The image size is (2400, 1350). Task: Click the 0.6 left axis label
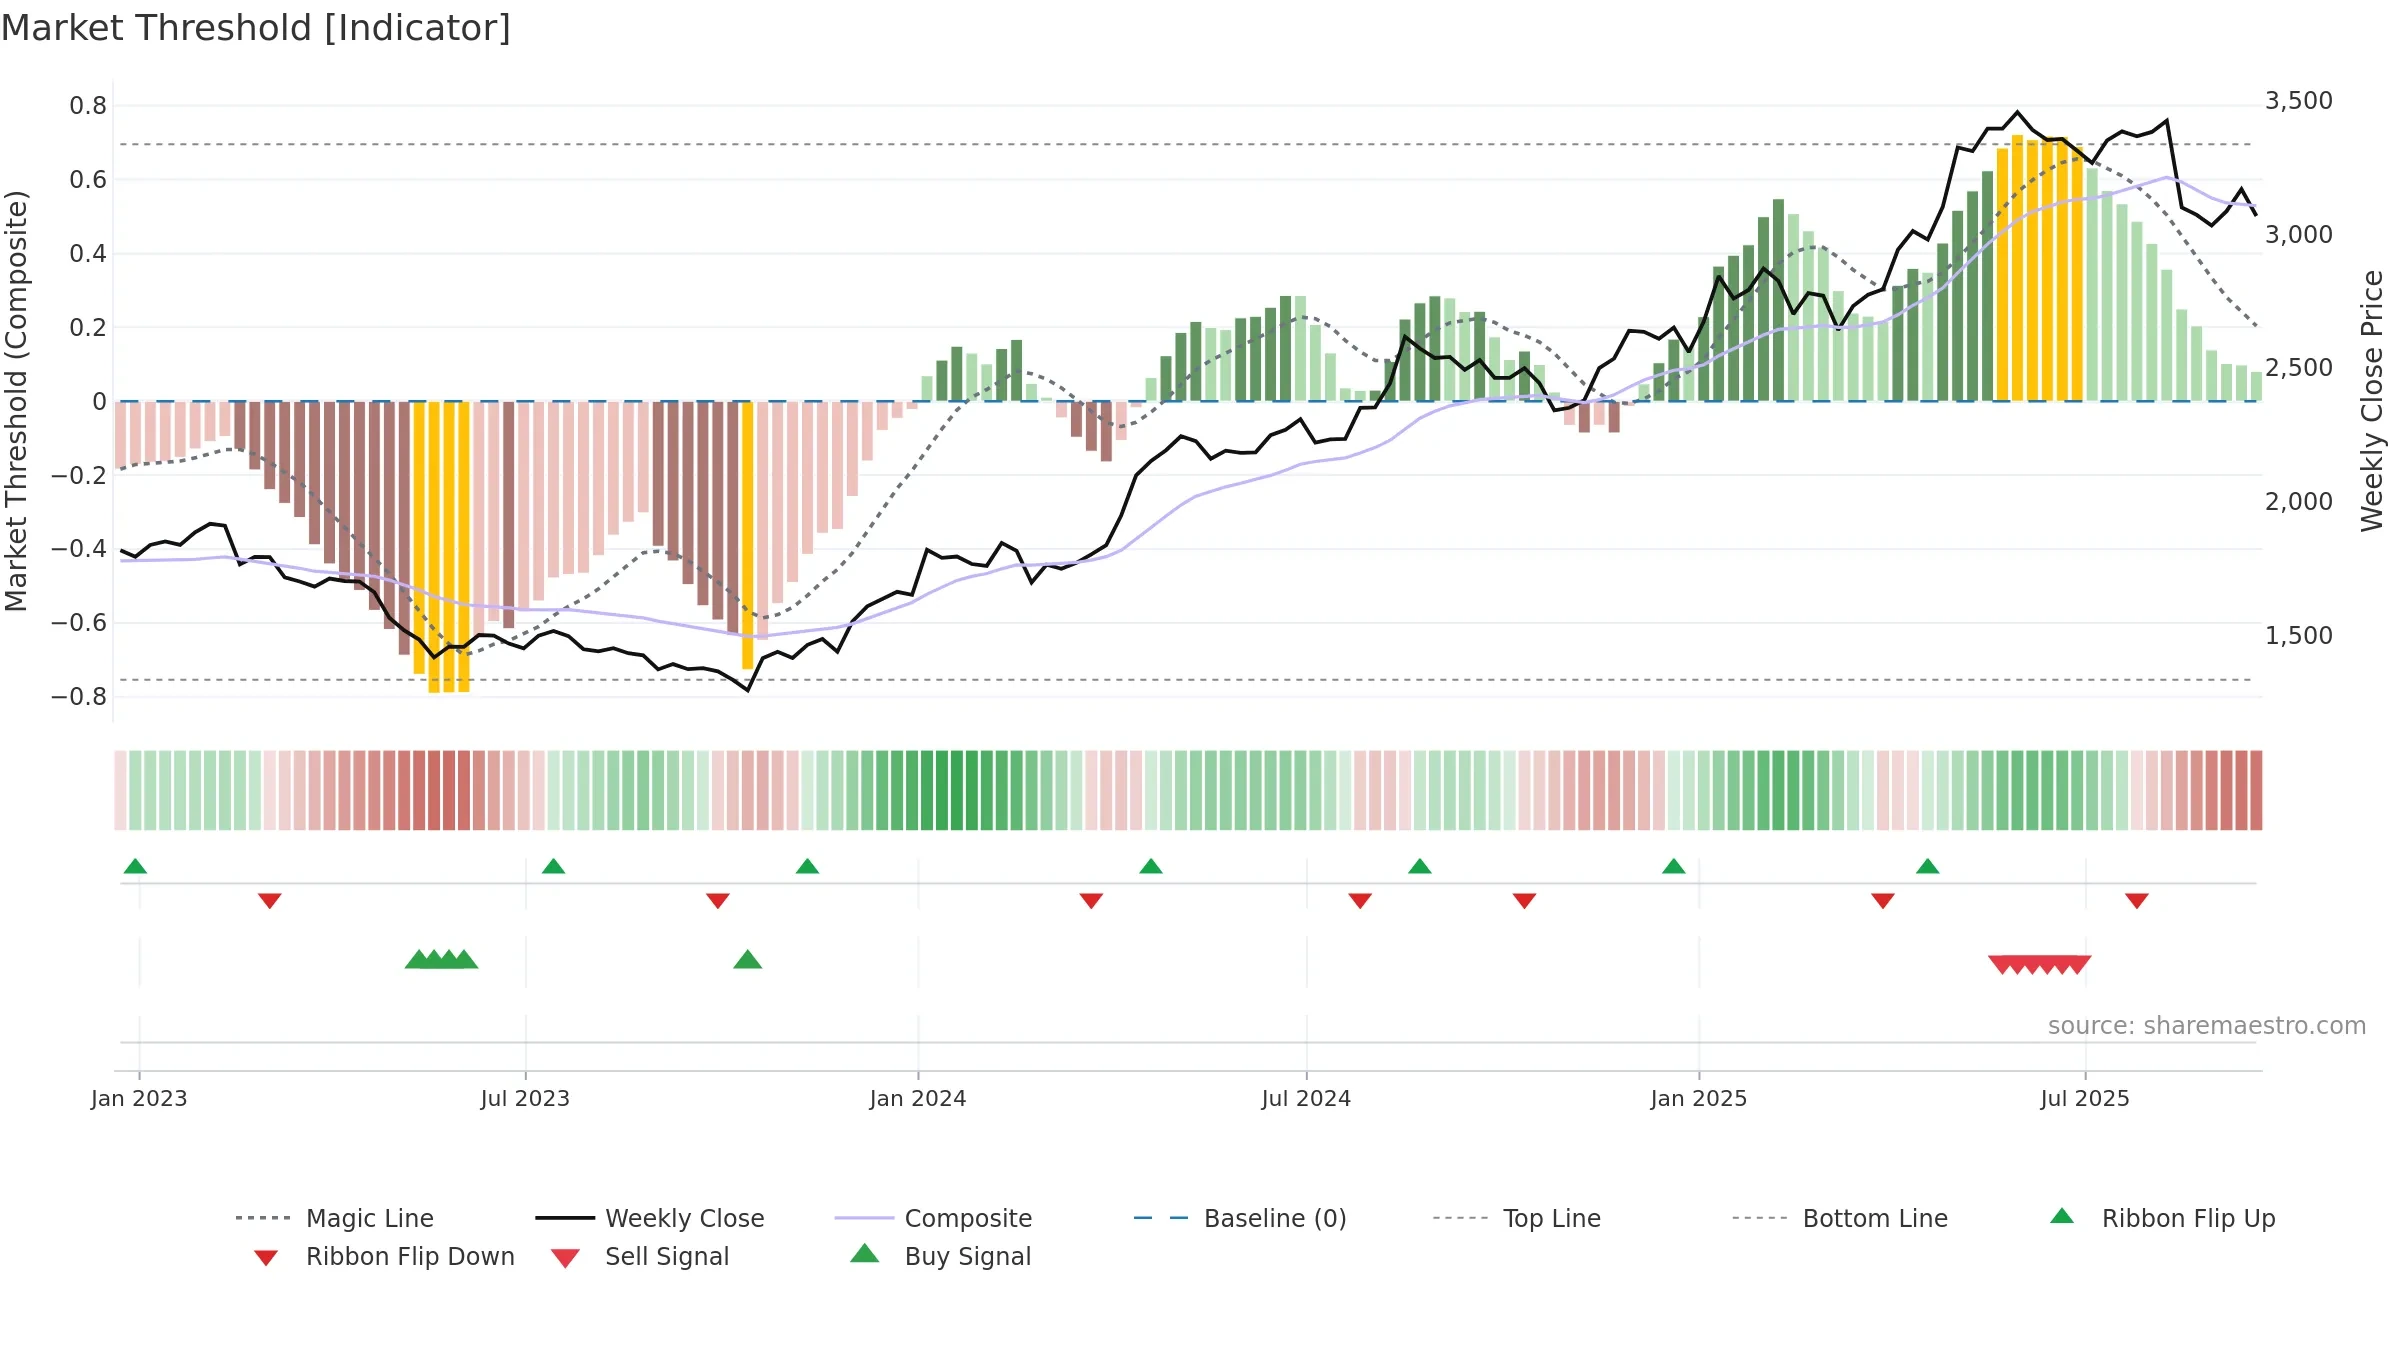(88, 180)
